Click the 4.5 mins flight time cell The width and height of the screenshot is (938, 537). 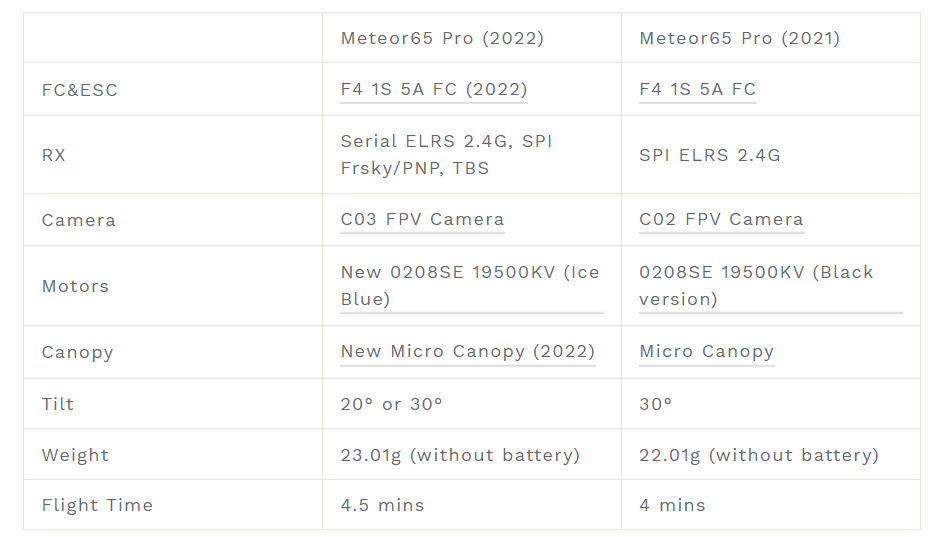pyautogui.click(x=382, y=505)
